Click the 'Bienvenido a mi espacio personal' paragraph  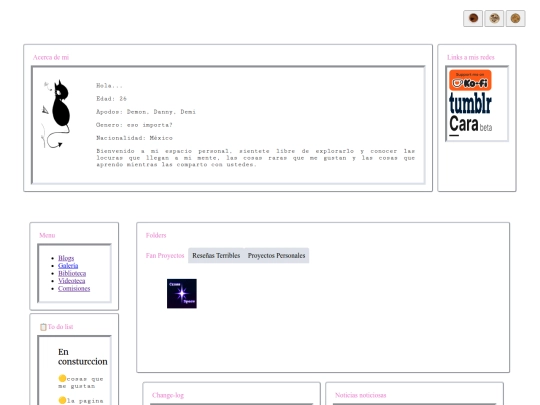pyautogui.click(x=256, y=158)
